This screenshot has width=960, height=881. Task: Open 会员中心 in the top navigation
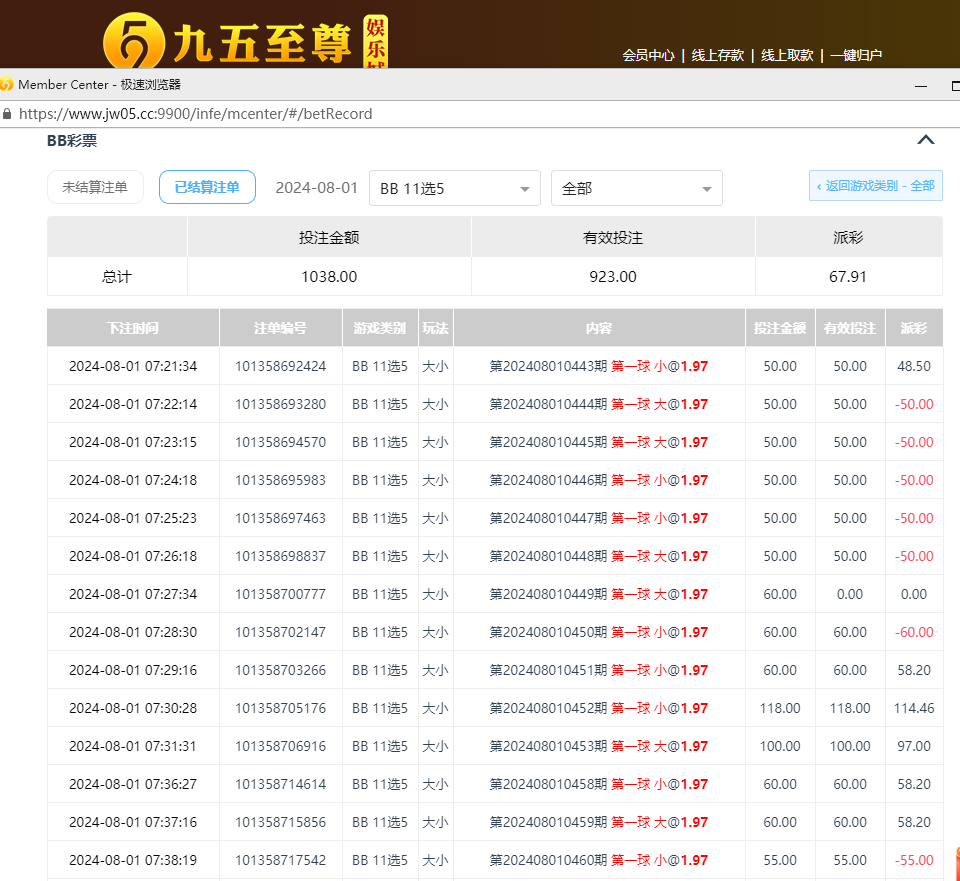[x=648, y=56]
